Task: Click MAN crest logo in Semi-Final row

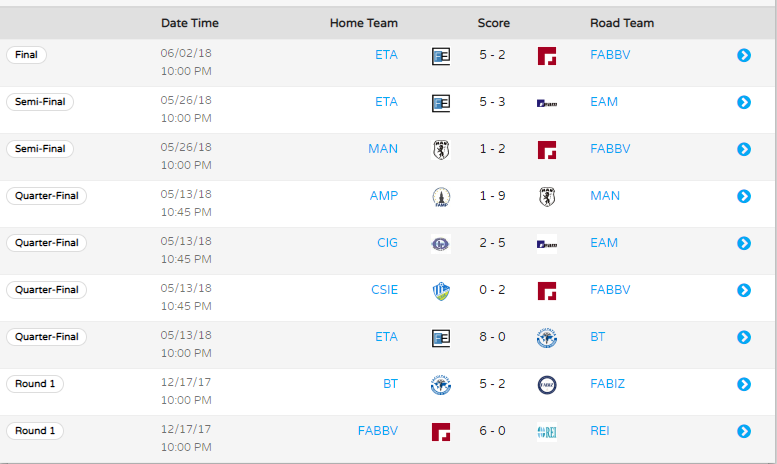Action: 441,150
